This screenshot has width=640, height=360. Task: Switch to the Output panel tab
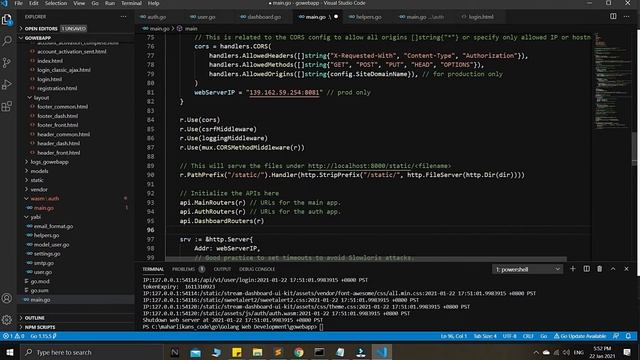222,269
